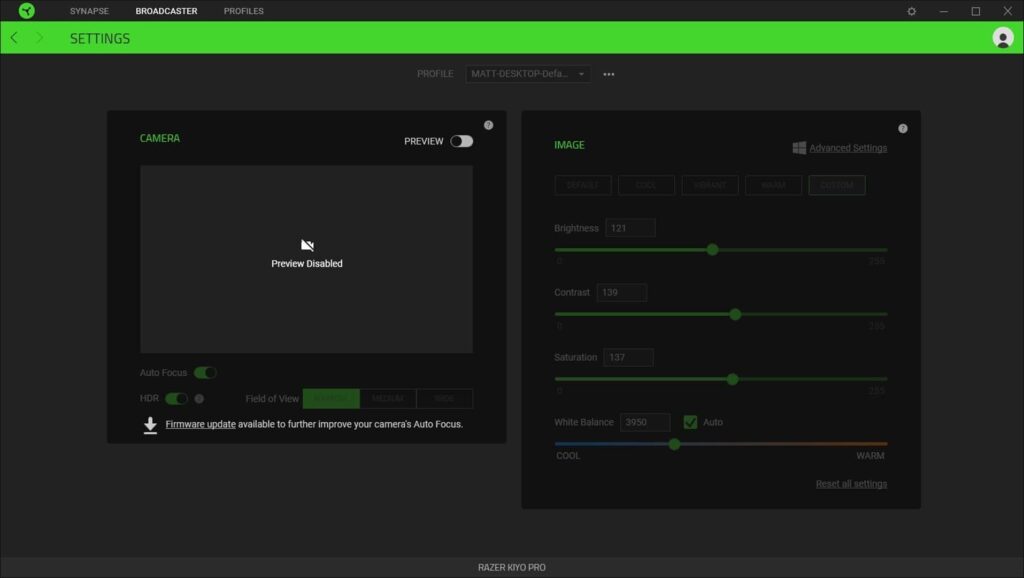Screen dimensions: 1024x578
Task: Select the Custom image preset
Action: tap(837, 185)
